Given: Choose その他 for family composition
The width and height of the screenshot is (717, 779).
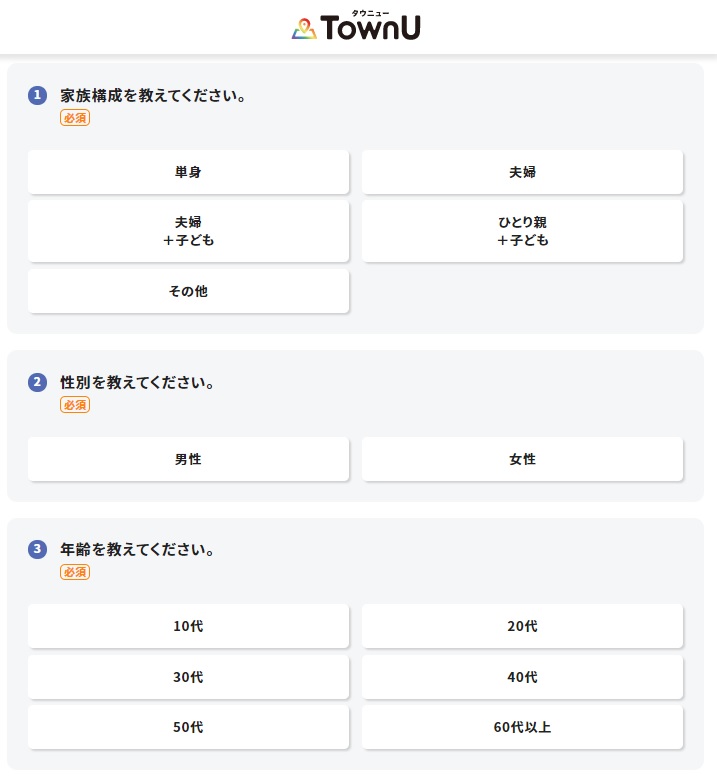Looking at the screenshot, I should click(x=188, y=291).
